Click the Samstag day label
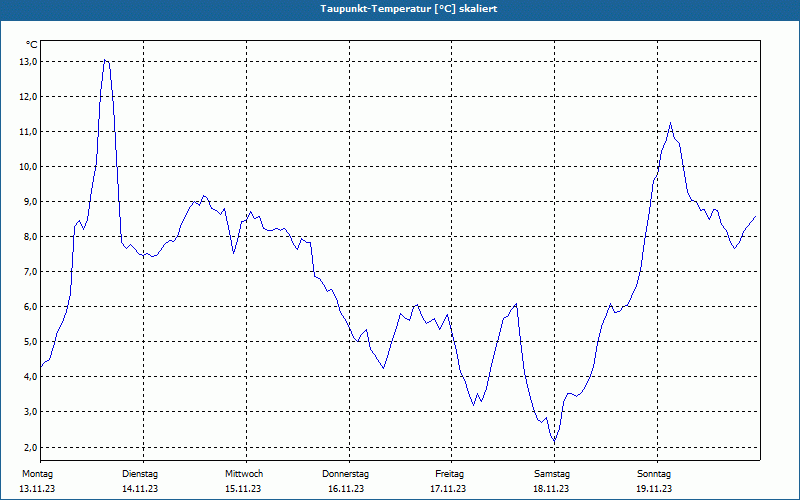The width and height of the screenshot is (800, 500). point(552,474)
